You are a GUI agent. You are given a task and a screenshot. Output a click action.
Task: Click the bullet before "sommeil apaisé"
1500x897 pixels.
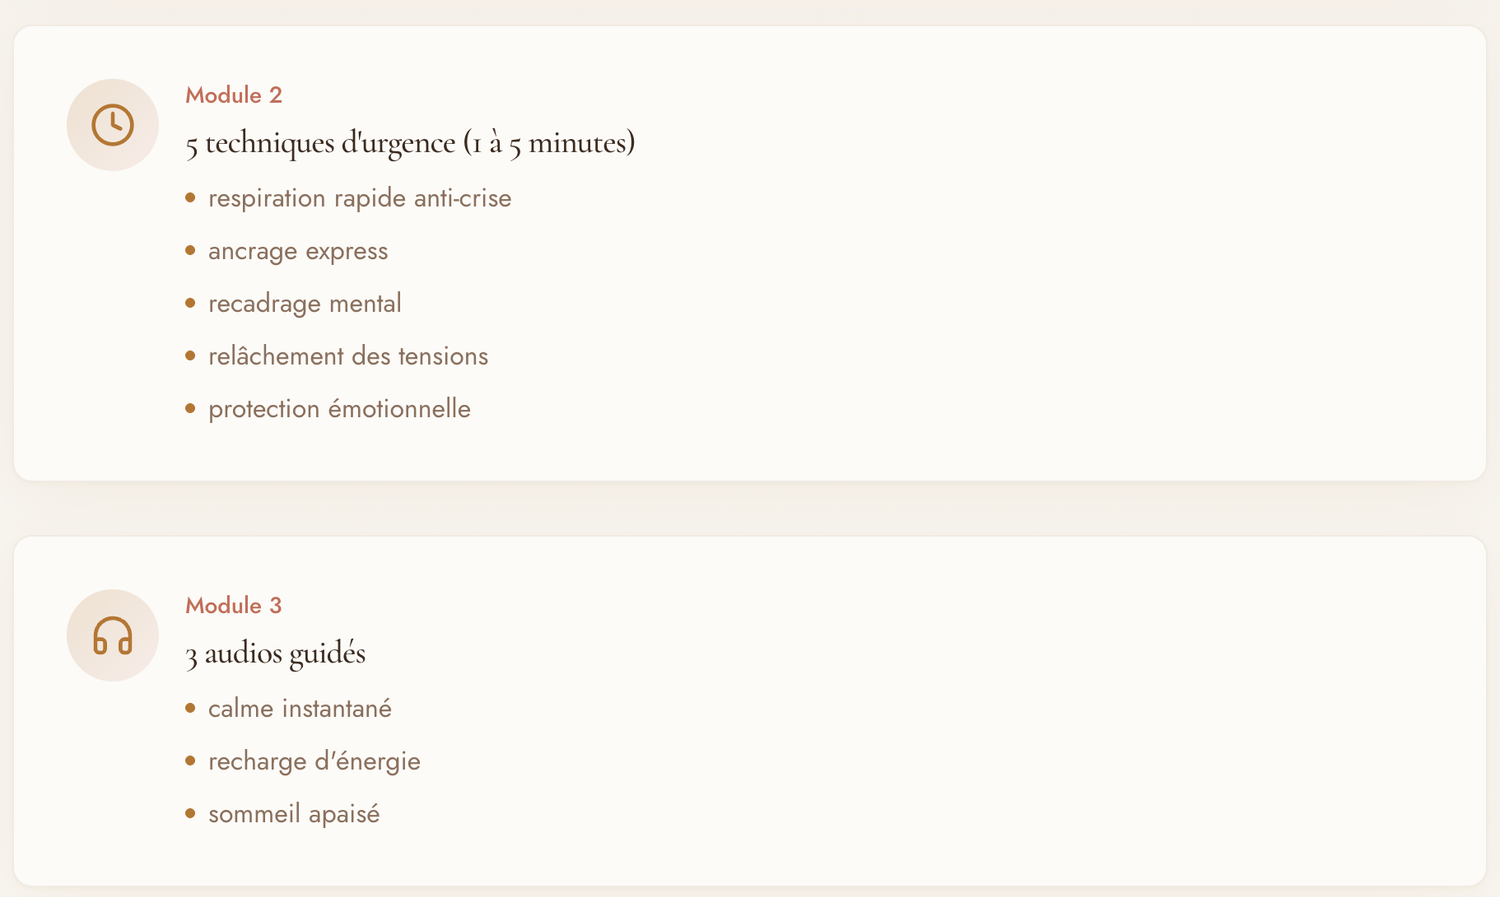[190, 814]
